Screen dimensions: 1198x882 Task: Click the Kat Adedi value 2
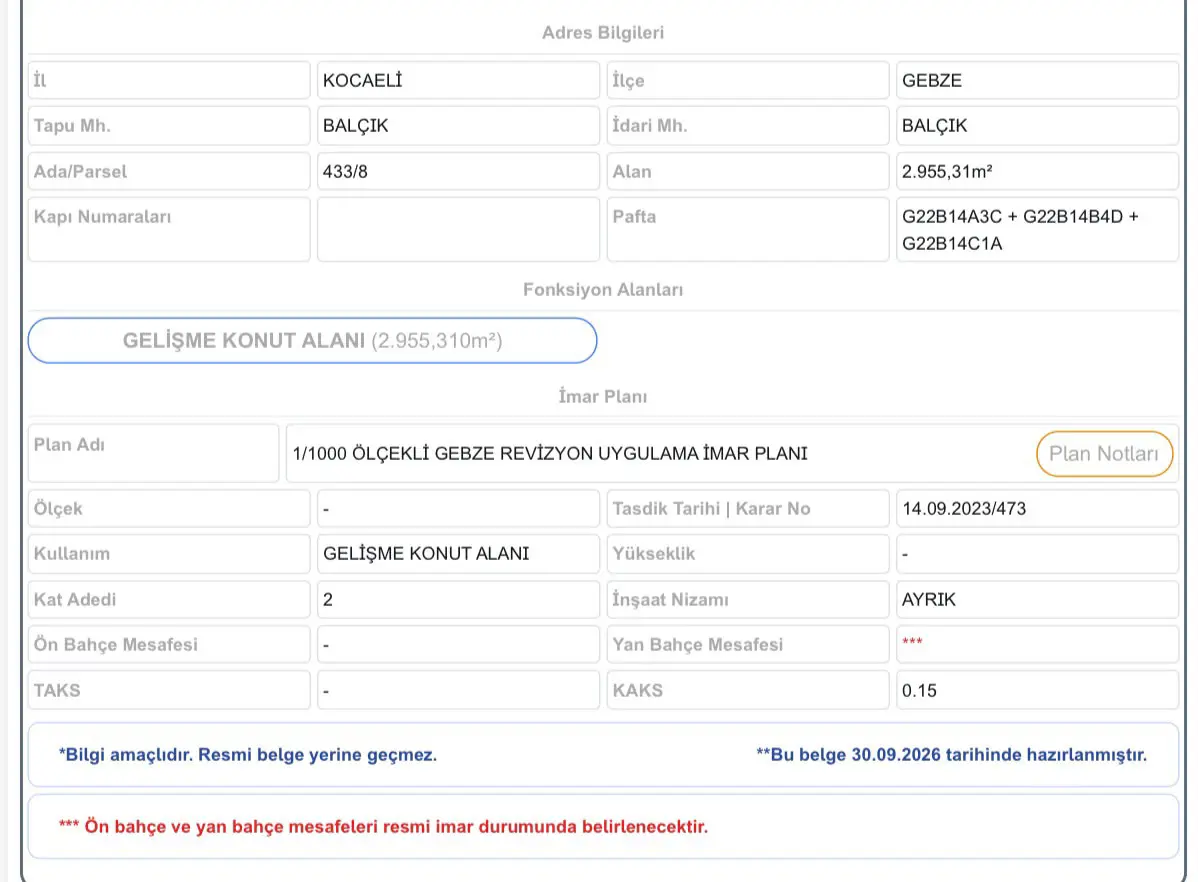click(x=458, y=599)
